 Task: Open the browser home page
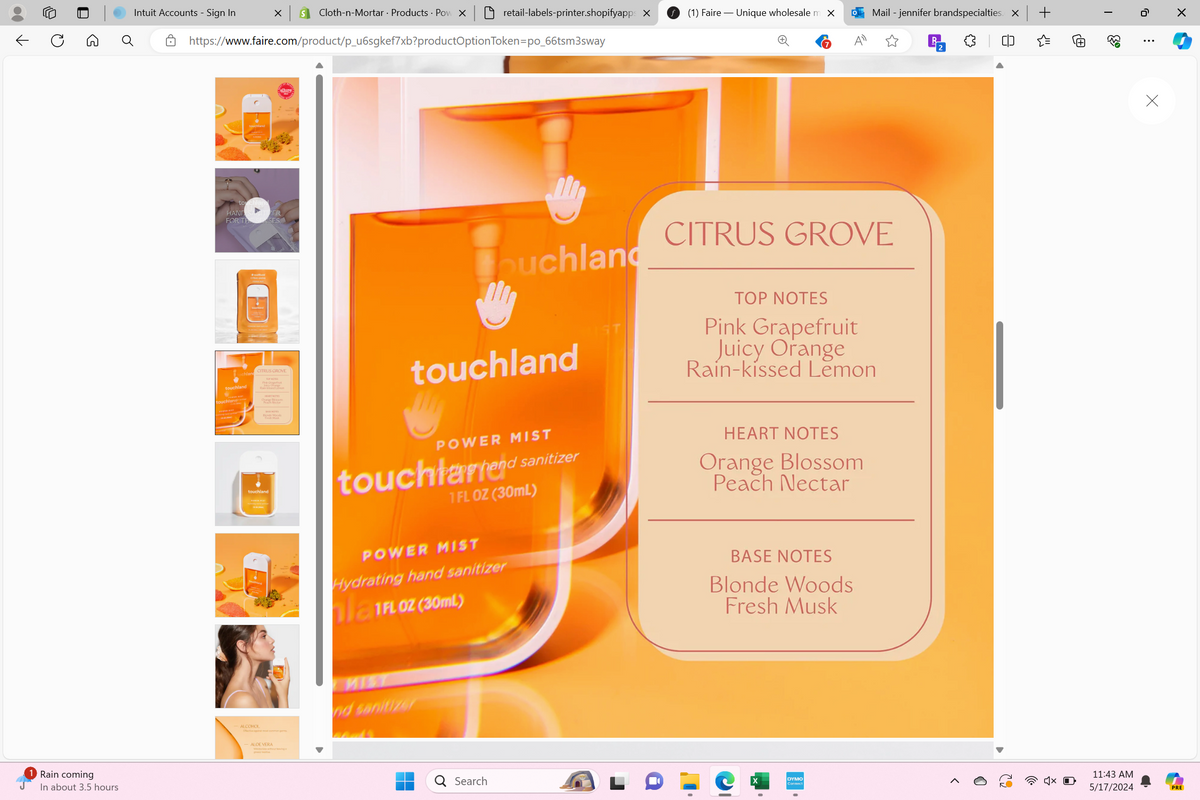pos(92,41)
